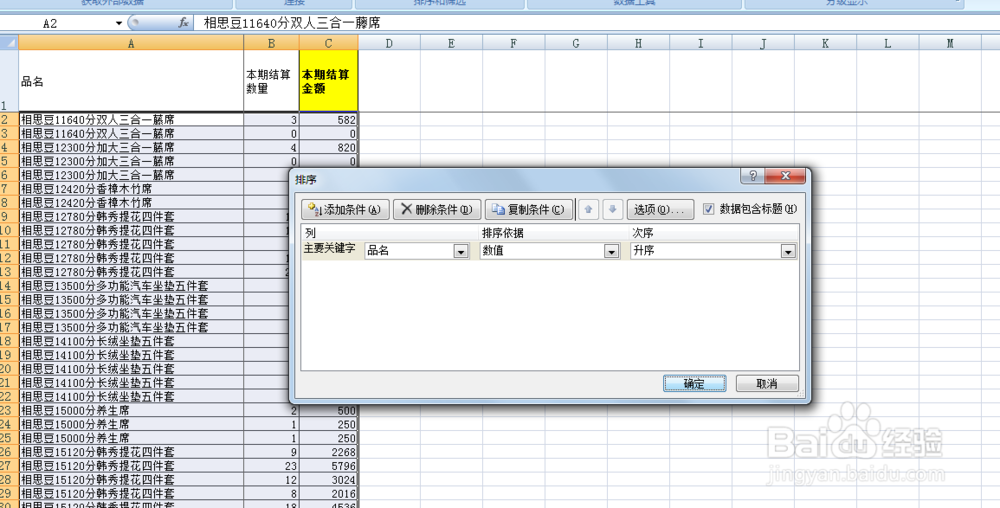Click row 23 cell 相思豆15000分养生席
1000x508 pixels.
click(131, 410)
